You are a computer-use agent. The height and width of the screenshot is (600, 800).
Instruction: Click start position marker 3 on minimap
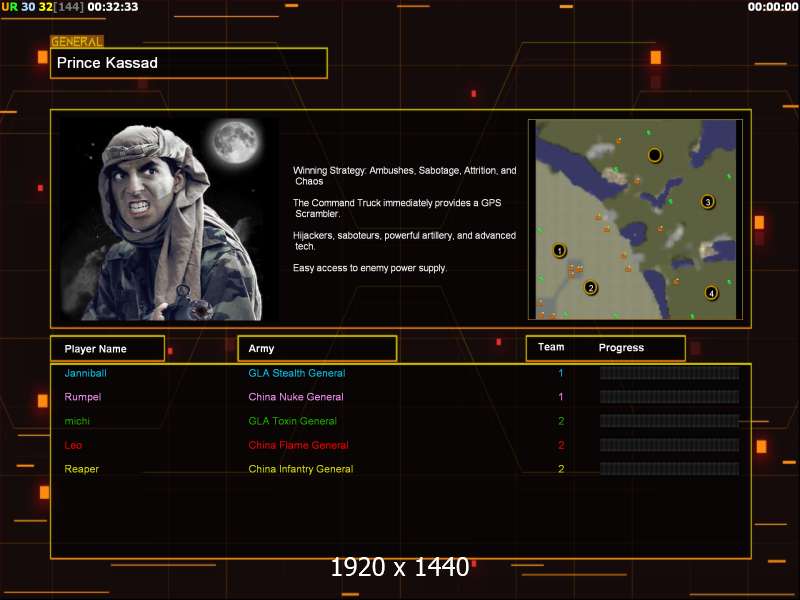tap(707, 202)
